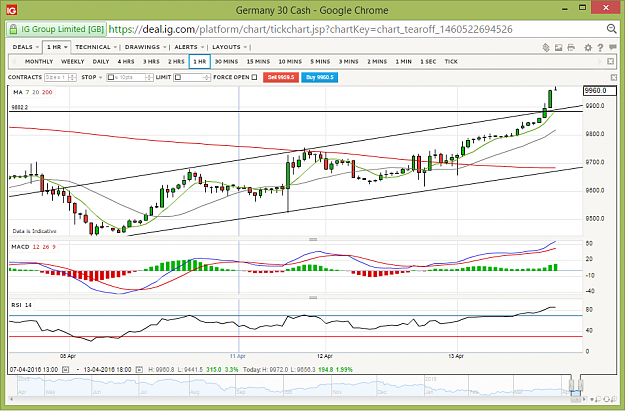
Task: Click the 9960.0 current price label
Action: (x=599, y=91)
